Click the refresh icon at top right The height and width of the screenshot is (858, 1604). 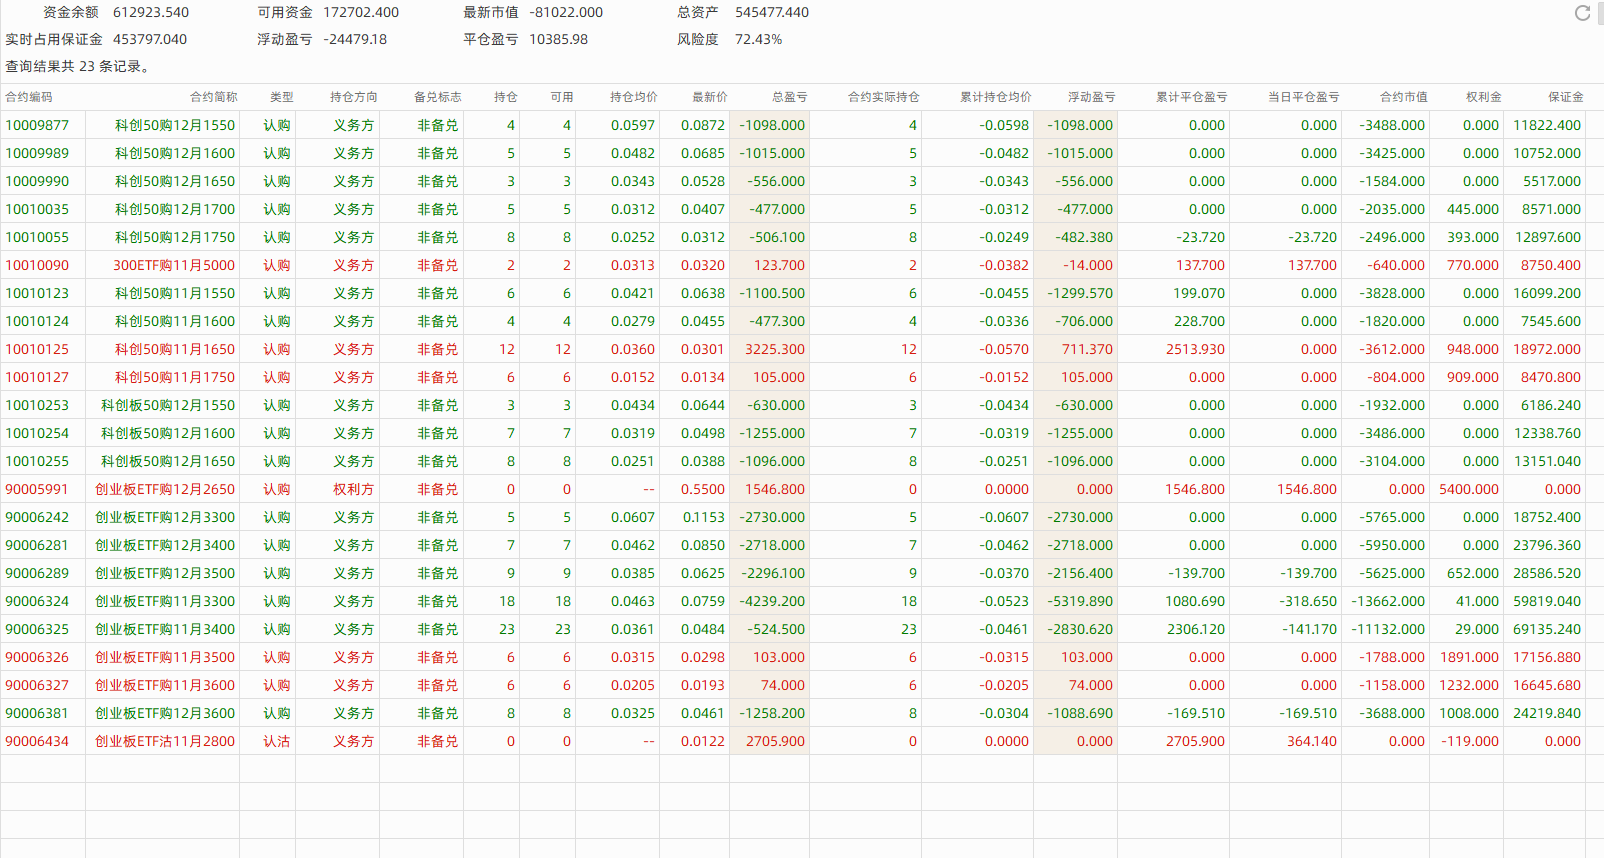[x=1582, y=13]
